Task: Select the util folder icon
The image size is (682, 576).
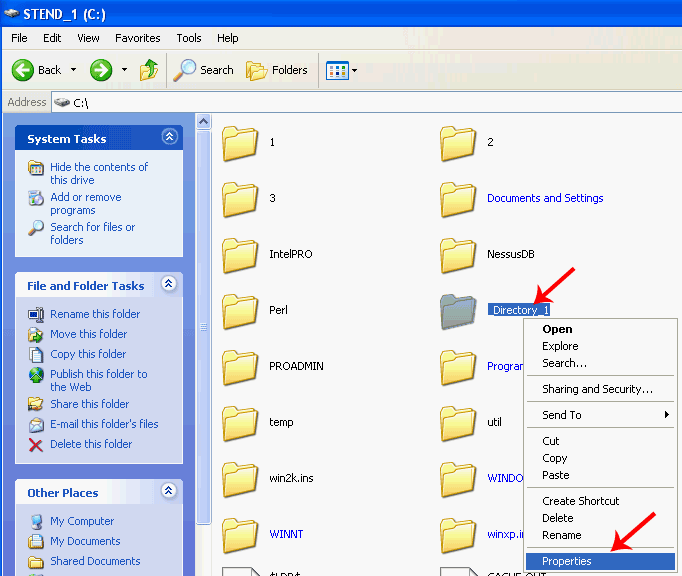Action: click(x=458, y=423)
